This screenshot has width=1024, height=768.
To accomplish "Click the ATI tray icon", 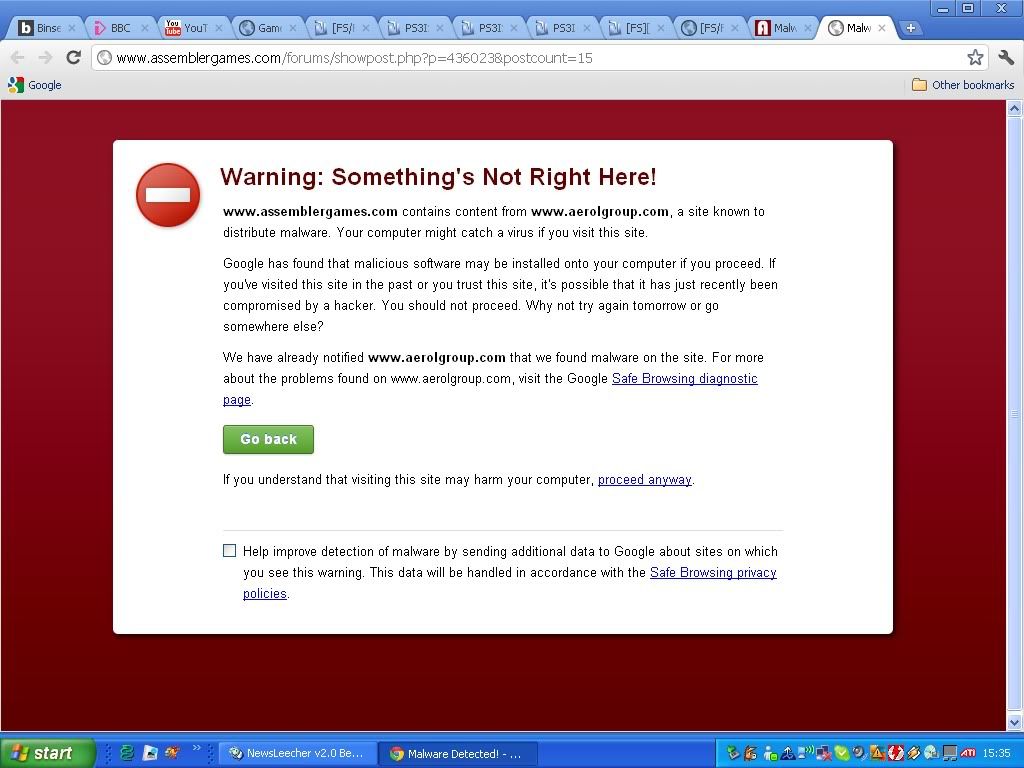I will [968, 753].
